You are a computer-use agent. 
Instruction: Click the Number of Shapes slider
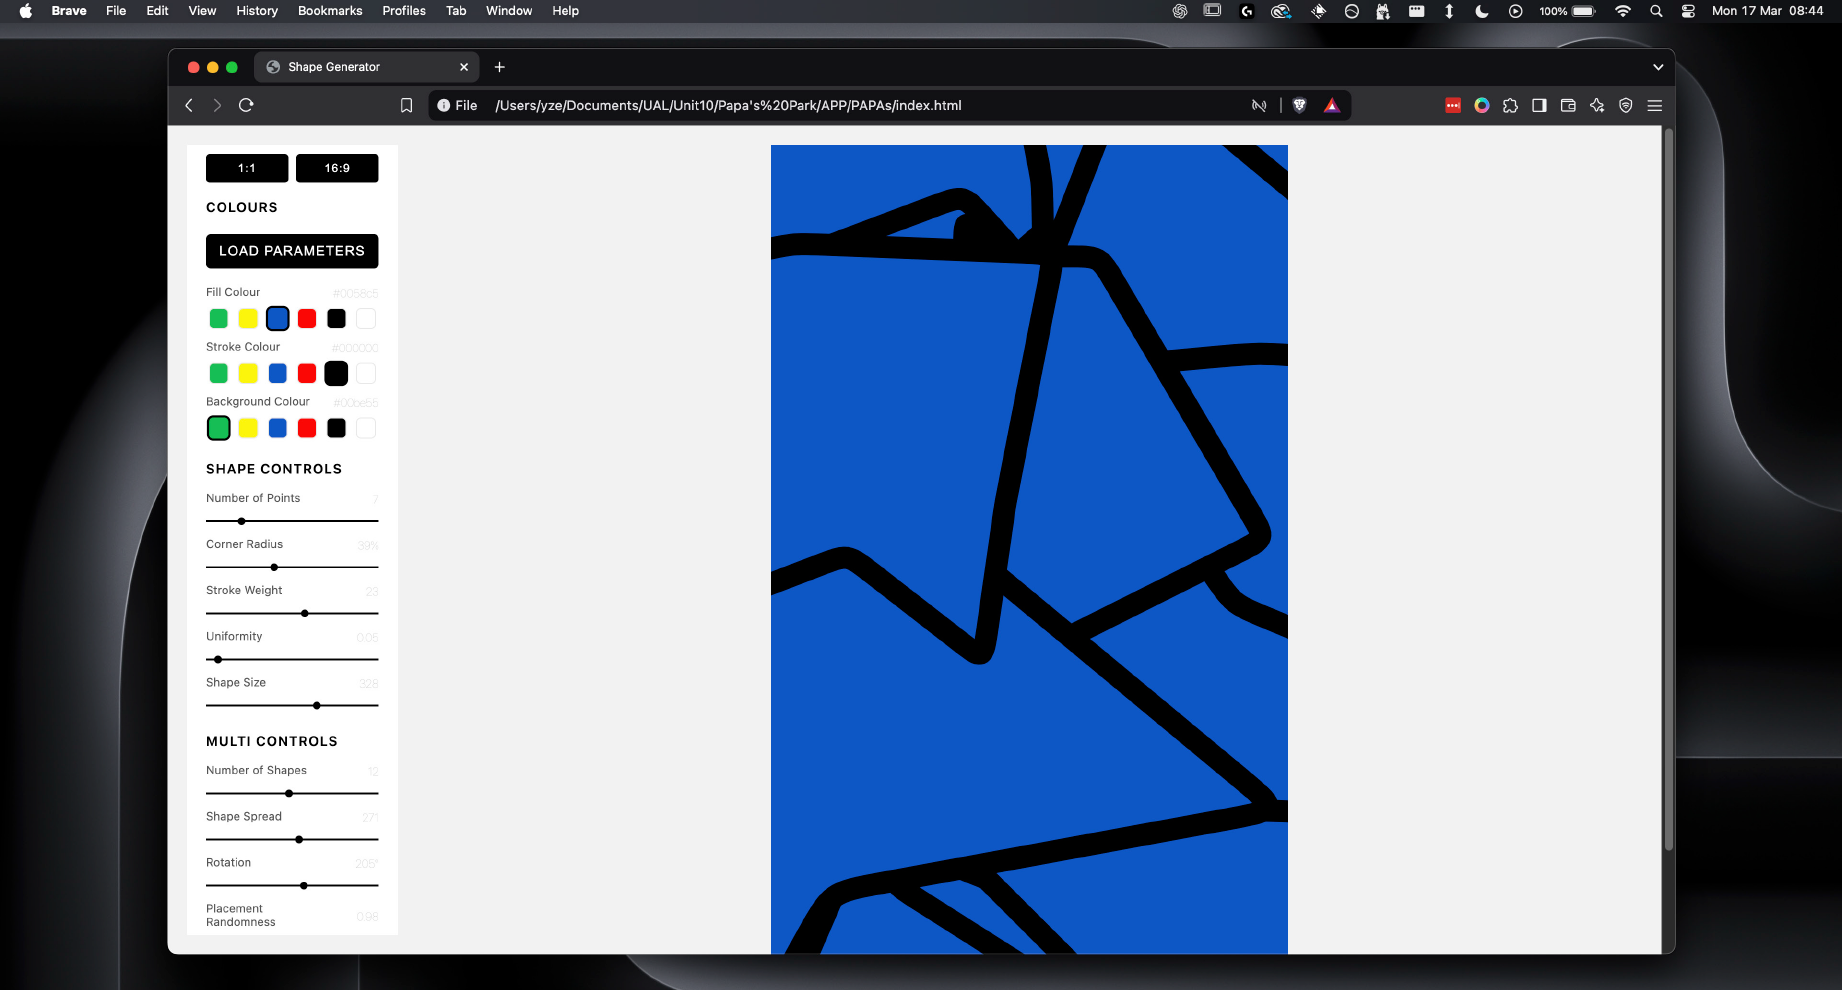pyautogui.click(x=292, y=793)
